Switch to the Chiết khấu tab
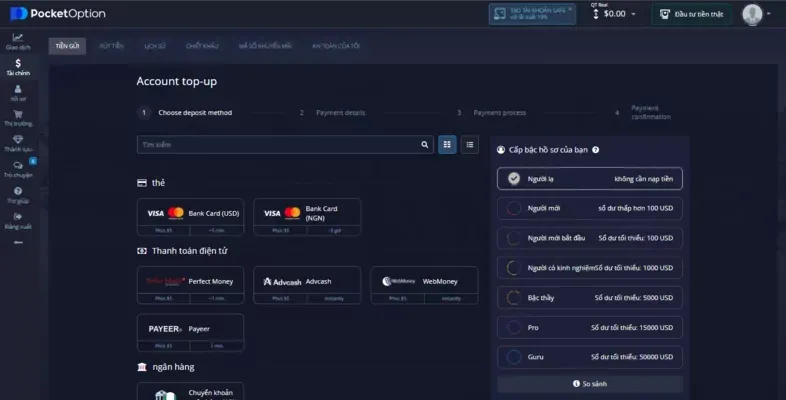Image resolution: width=786 pixels, height=400 pixels. (x=202, y=46)
